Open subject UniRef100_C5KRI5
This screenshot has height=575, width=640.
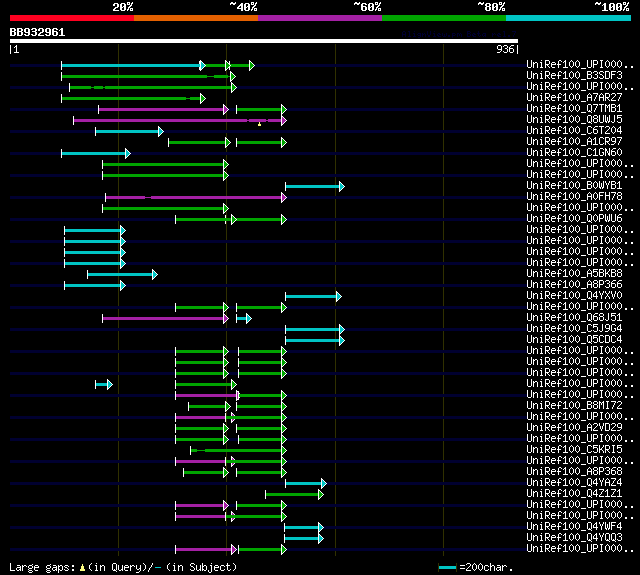tap(574, 450)
